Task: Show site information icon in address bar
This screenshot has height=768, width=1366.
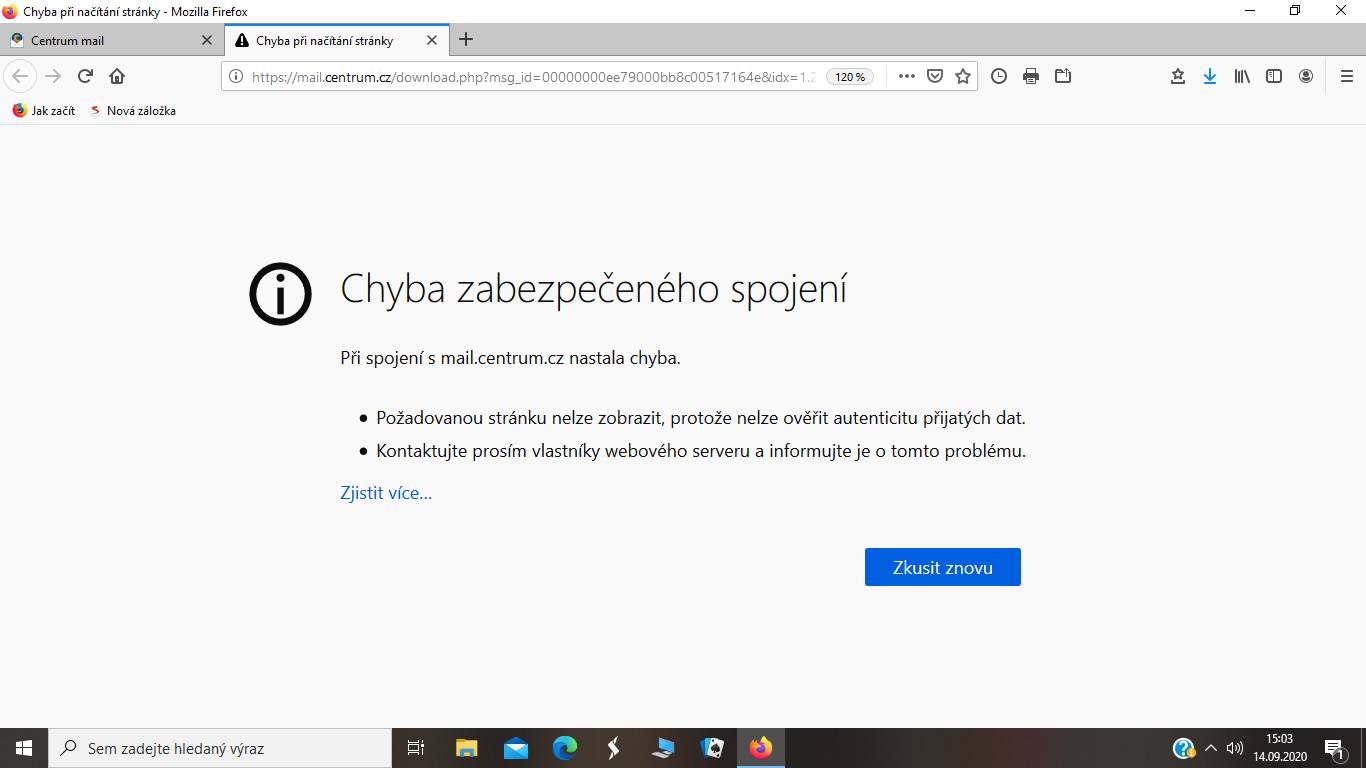Action: pyautogui.click(x=236, y=76)
